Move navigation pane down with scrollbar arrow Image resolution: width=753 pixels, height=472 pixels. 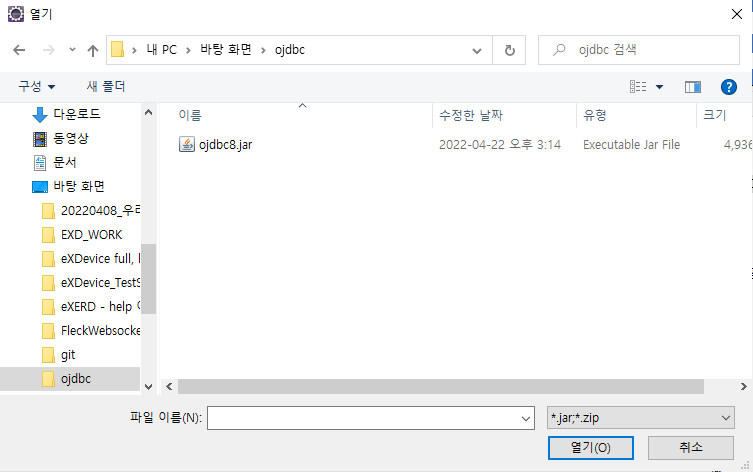148,387
